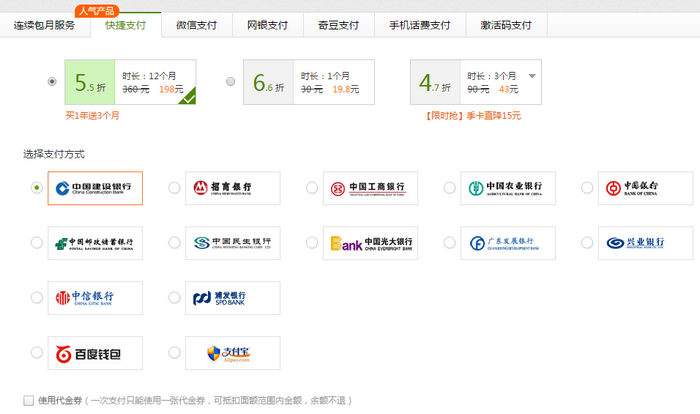Choose the China Minsheng Bank logo card
This screenshot has width=700, height=414.
click(x=233, y=243)
